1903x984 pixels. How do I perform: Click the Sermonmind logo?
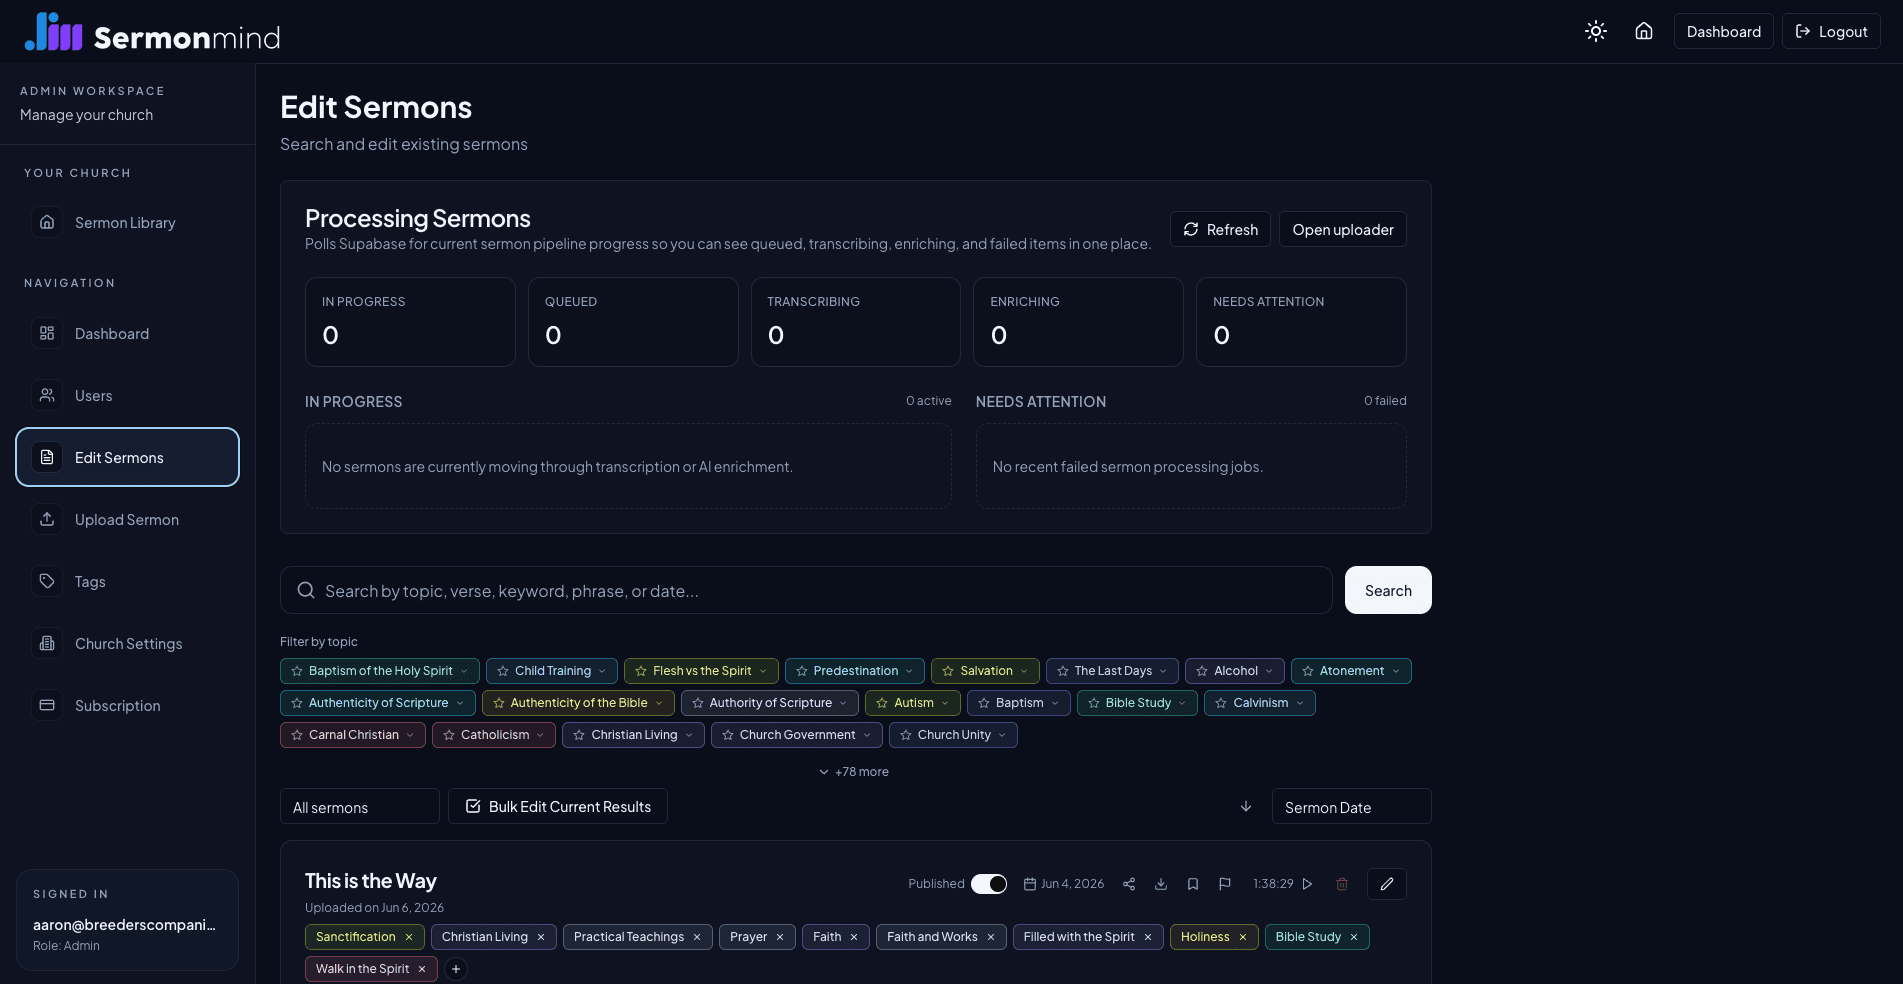click(152, 32)
